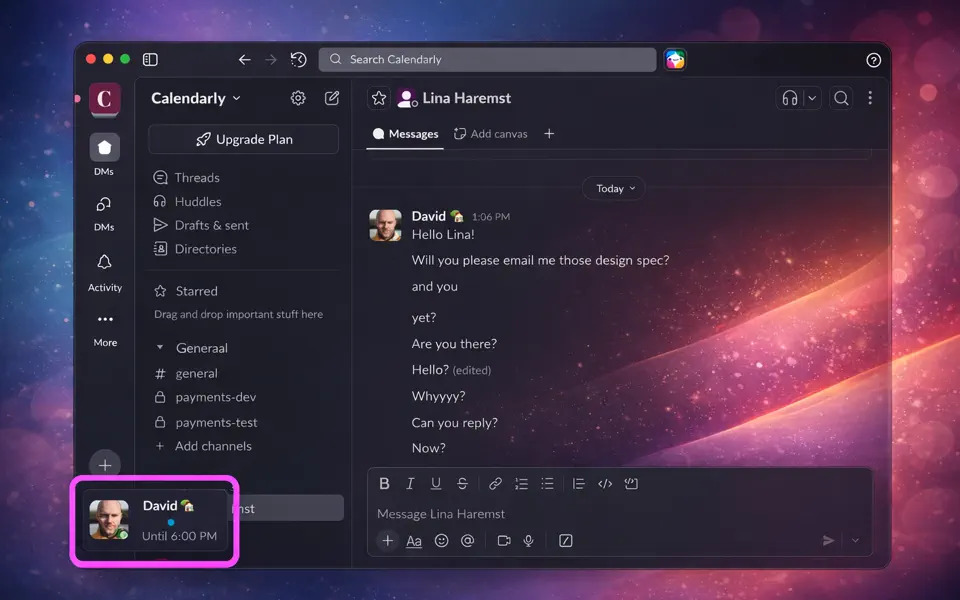The width and height of the screenshot is (960, 600).
Task: Click David's avatar in the message
Action: 386,225
